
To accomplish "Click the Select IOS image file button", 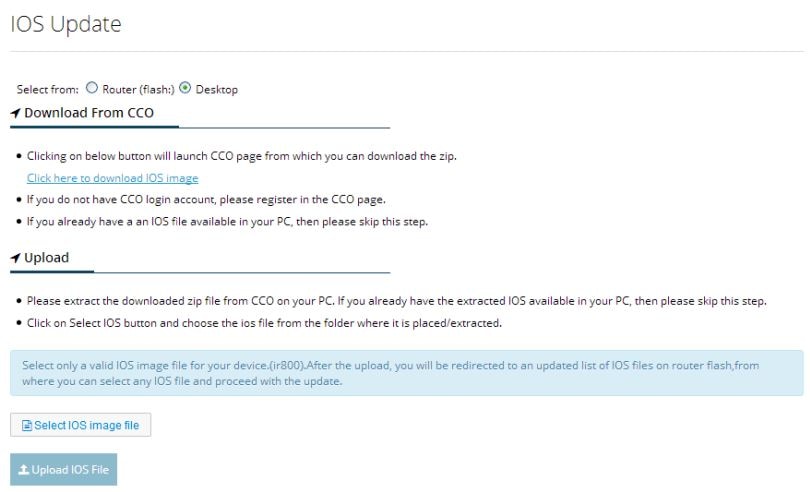I will point(81,425).
